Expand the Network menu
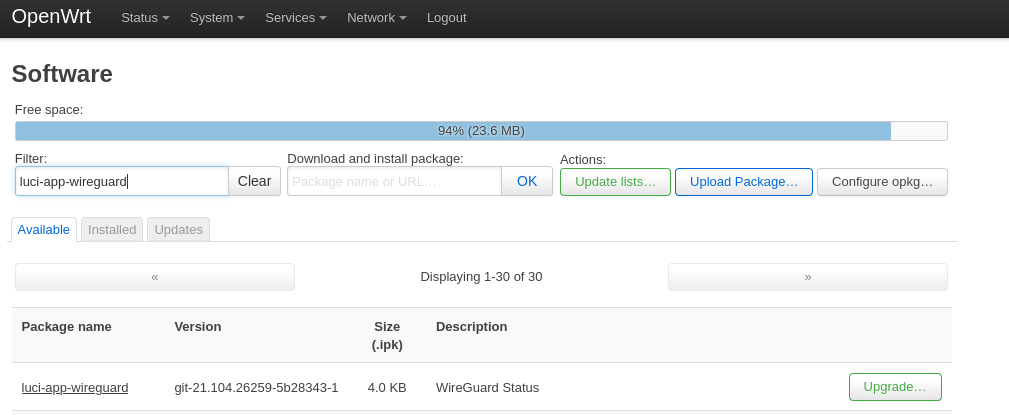Image resolution: width=1009 pixels, height=415 pixels. point(376,18)
